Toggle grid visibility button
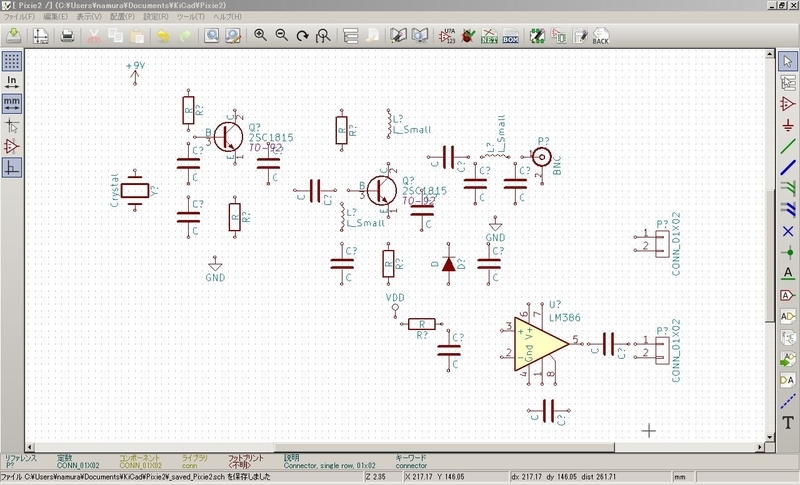The width and height of the screenshot is (800, 485). [12, 60]
